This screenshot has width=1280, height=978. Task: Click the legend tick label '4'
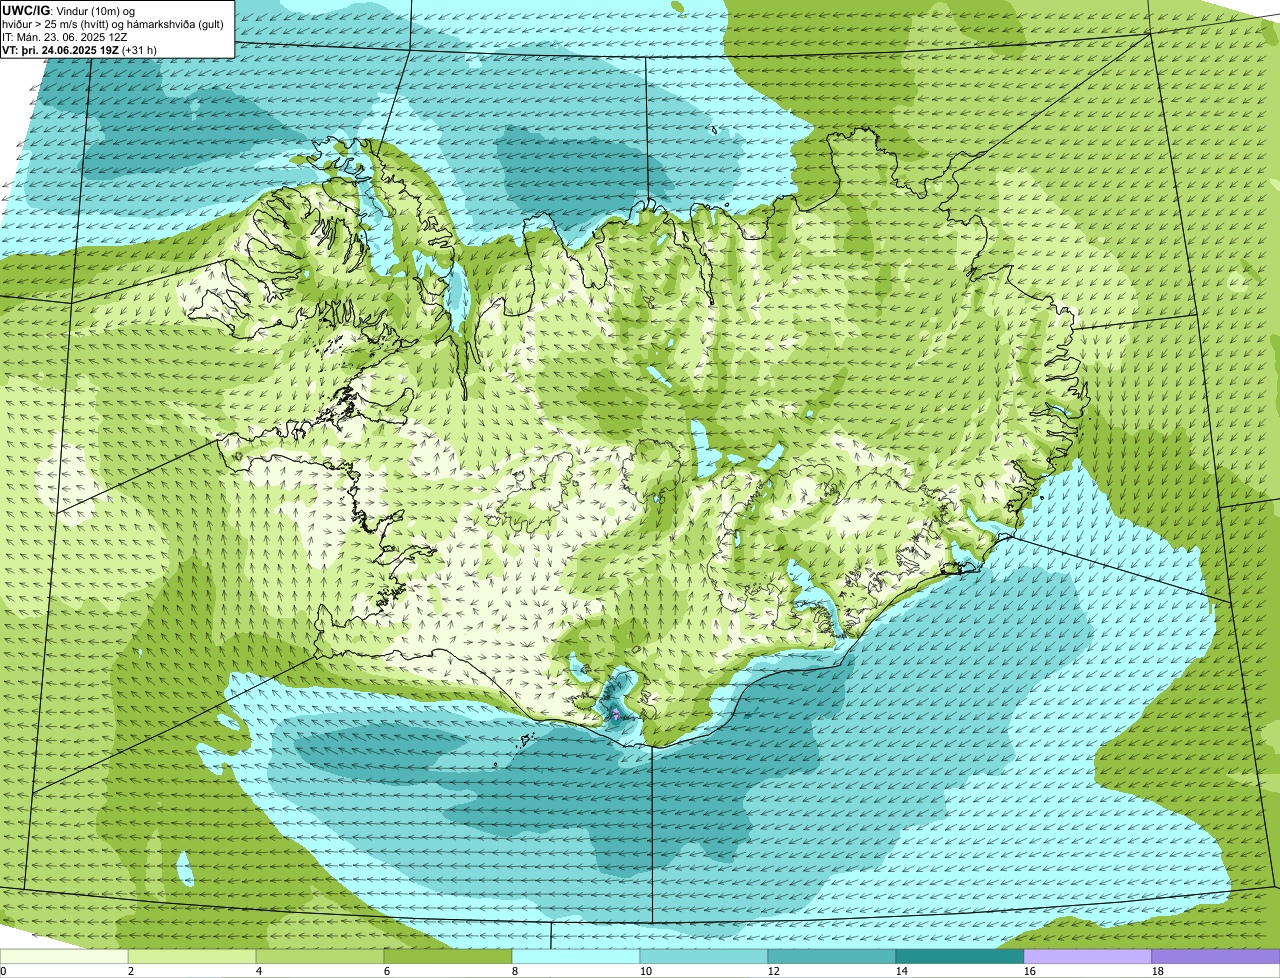pyautogui.click(x=259, y=971)
